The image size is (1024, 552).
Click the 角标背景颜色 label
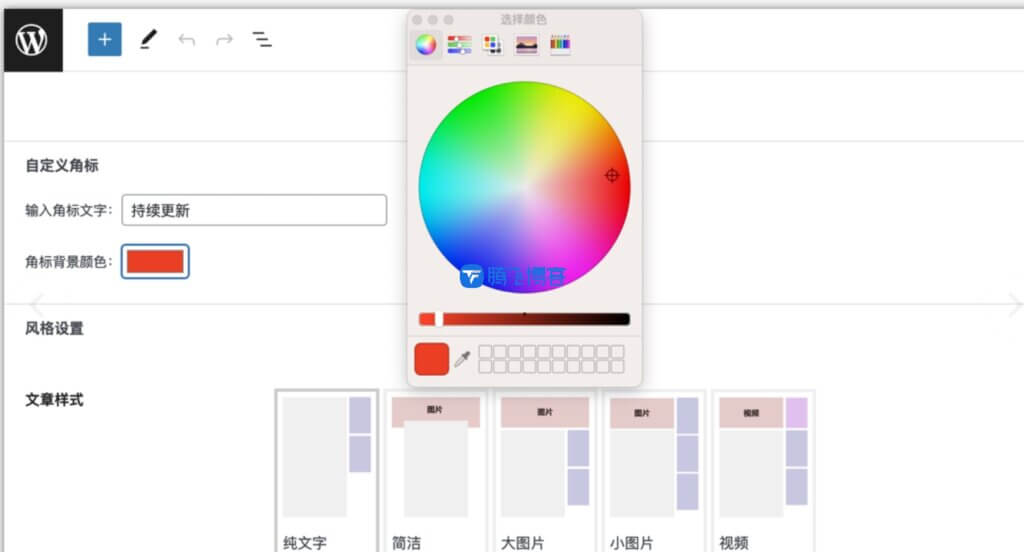69,262
